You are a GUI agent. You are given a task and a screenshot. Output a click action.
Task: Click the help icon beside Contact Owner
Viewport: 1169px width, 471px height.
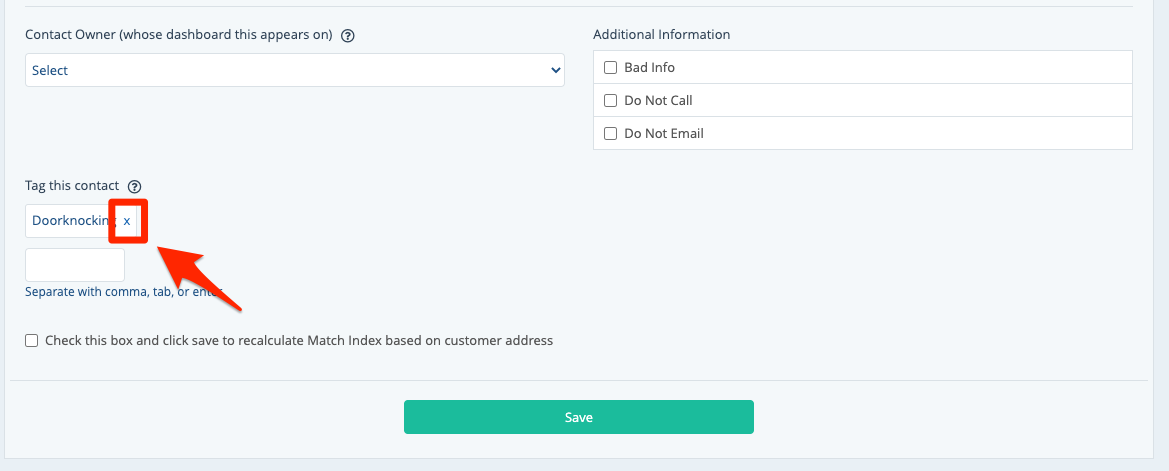point(348,35)
